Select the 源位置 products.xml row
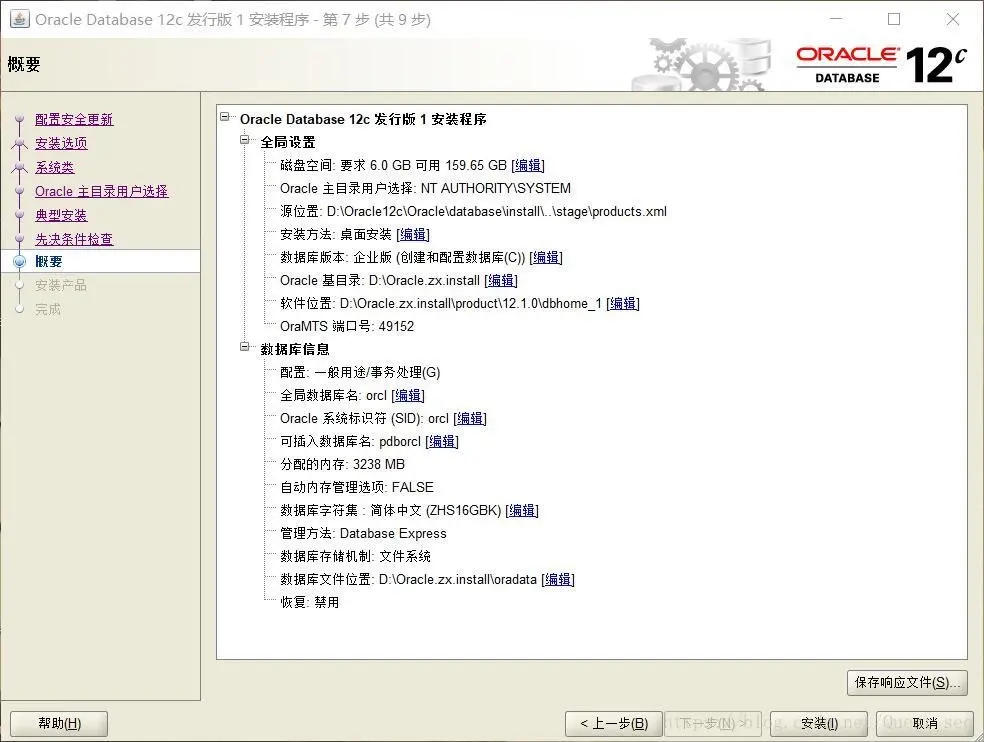Viewport: 984px width, 742px height. pyautogui.click(x=473, y=212)
